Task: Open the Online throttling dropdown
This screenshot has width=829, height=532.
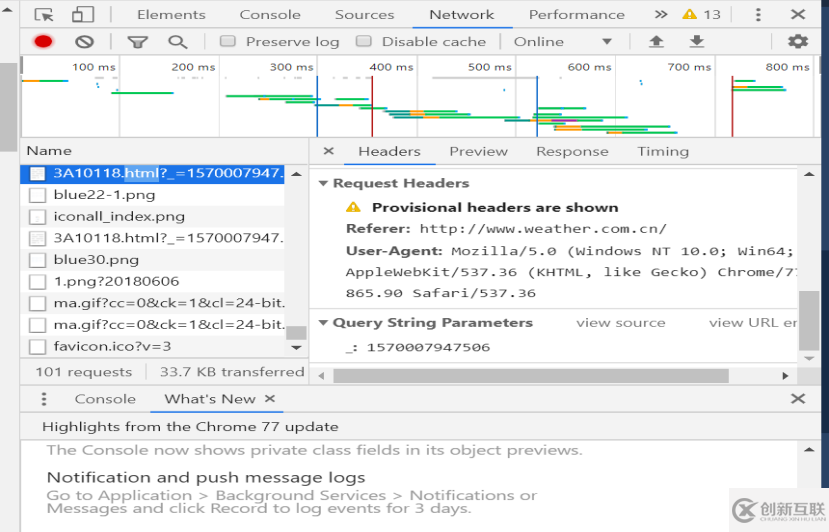Action: click(x=562, y=42)
